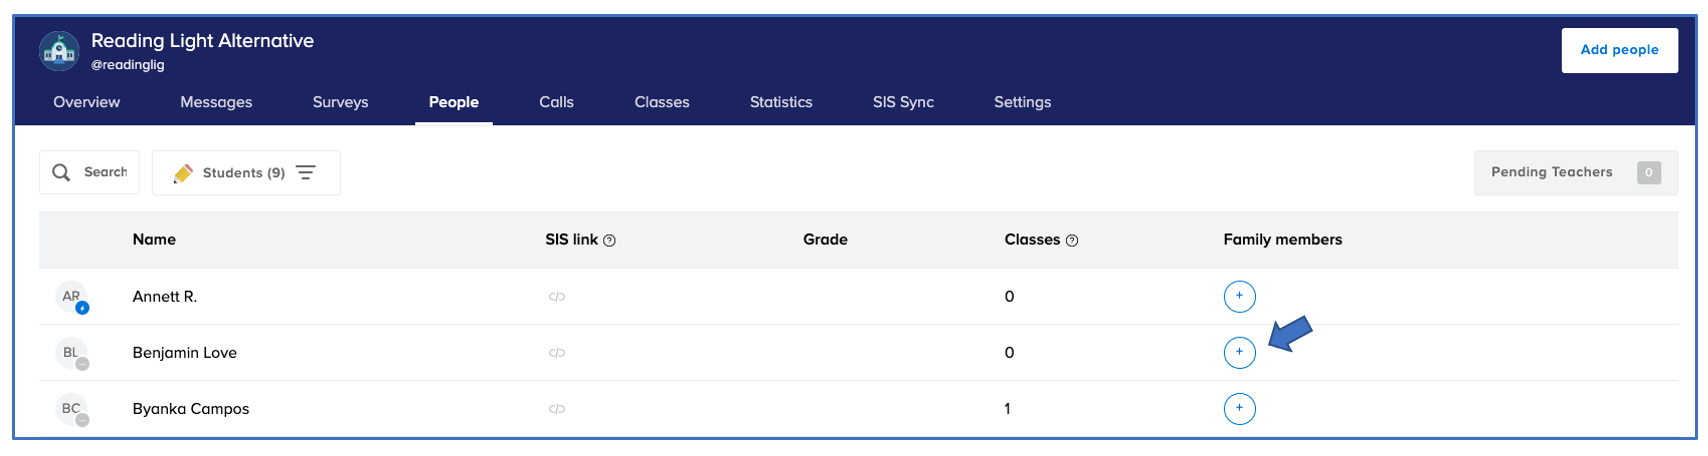Click Benjamin Love's BL avatar
Image resolution: width=1708 pixels, height=456 pixels.
tap(72, 353)
